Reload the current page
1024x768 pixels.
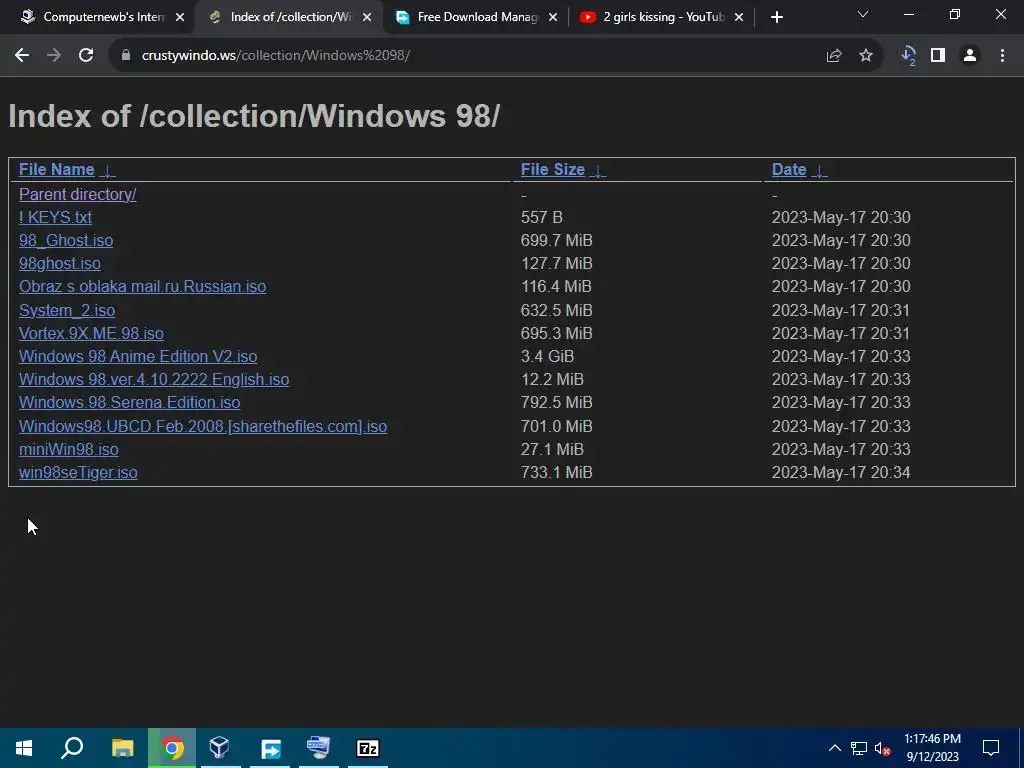(86, 56)
